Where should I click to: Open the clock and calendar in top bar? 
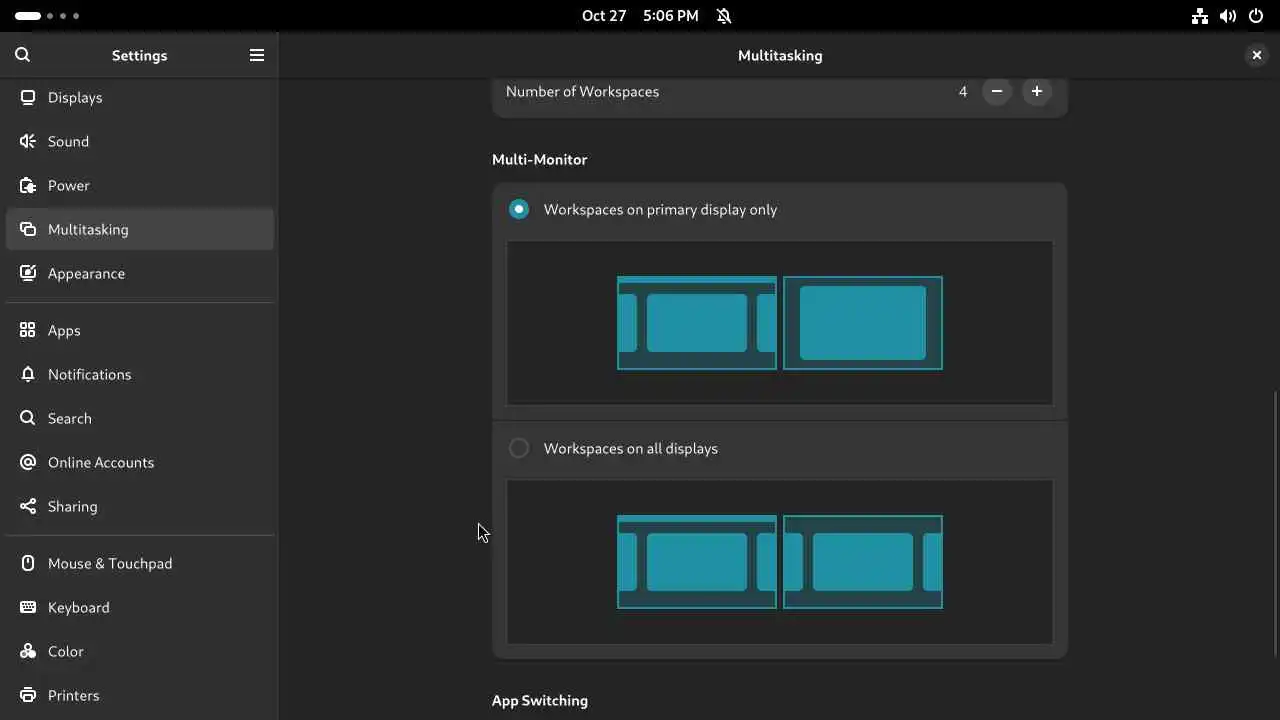click(640, 16)
